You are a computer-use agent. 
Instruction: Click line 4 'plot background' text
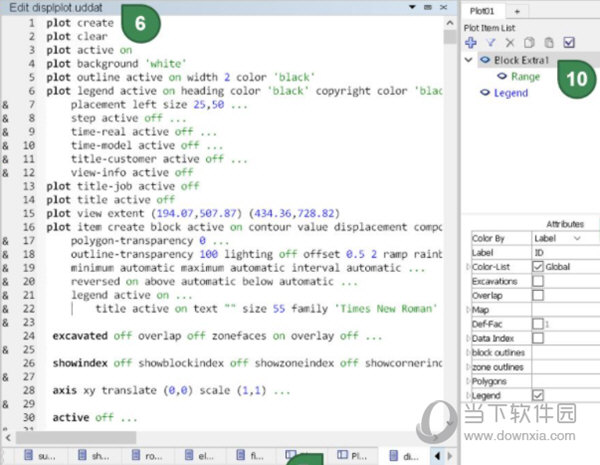[x=92, y=64]
